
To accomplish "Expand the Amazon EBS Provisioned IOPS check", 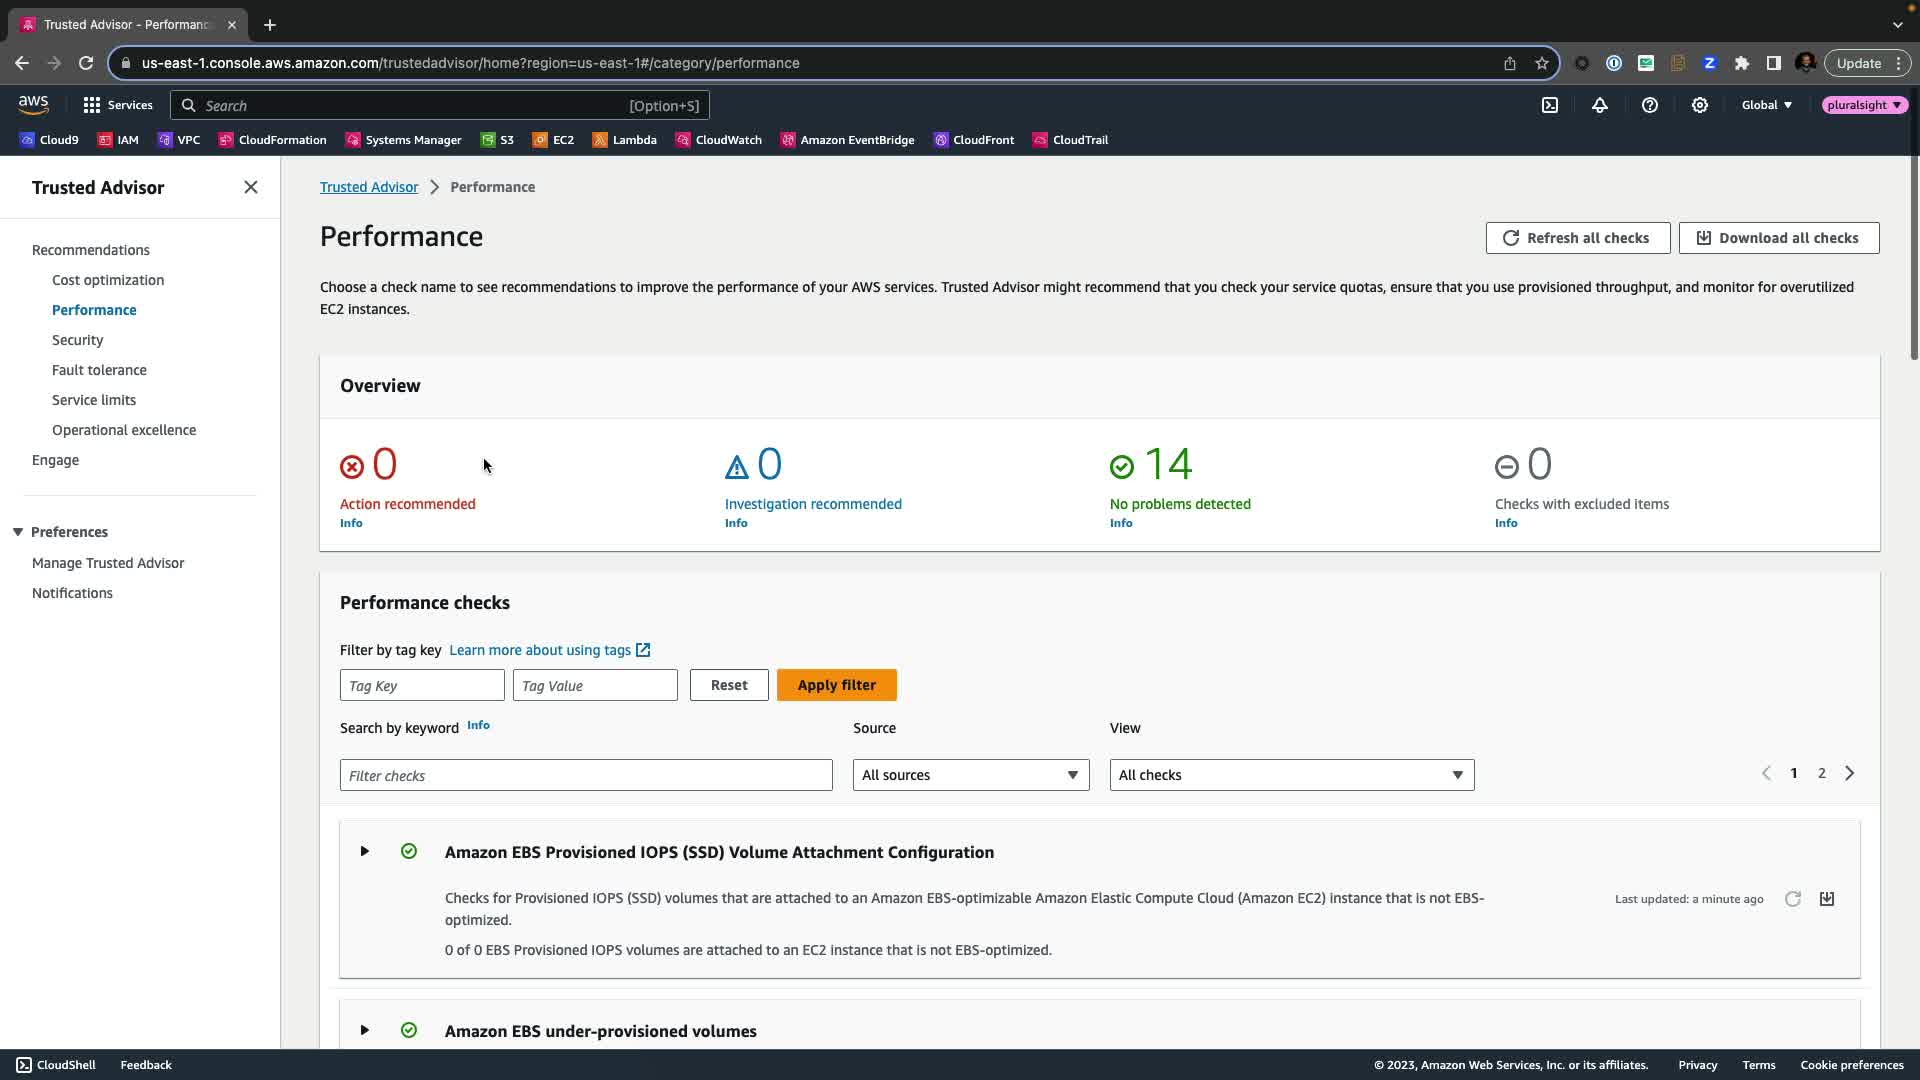I will point(365,852).
